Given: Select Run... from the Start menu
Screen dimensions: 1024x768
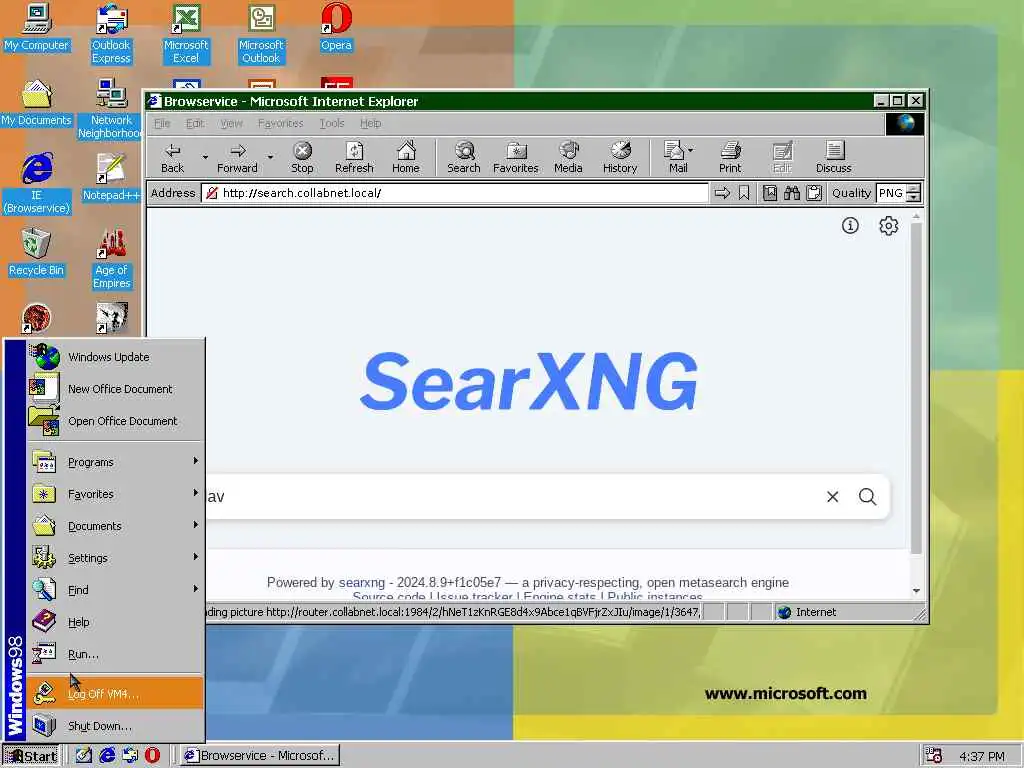Looking at the screenshot, I should [115, 654].
